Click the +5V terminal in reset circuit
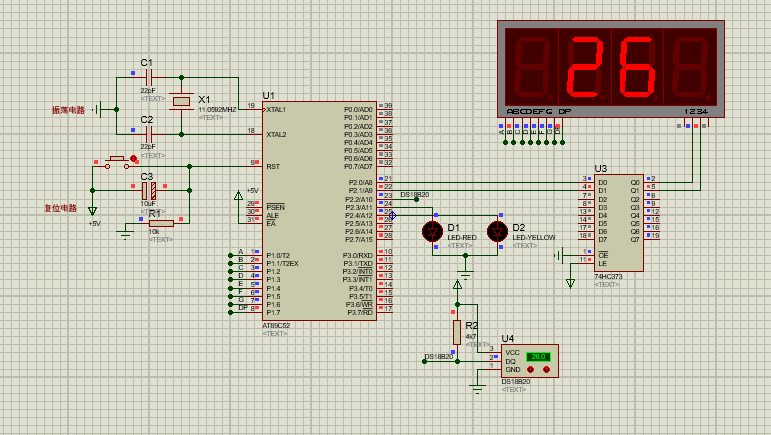The width and height of the screenshot is (771, 435). pos(92,211)
